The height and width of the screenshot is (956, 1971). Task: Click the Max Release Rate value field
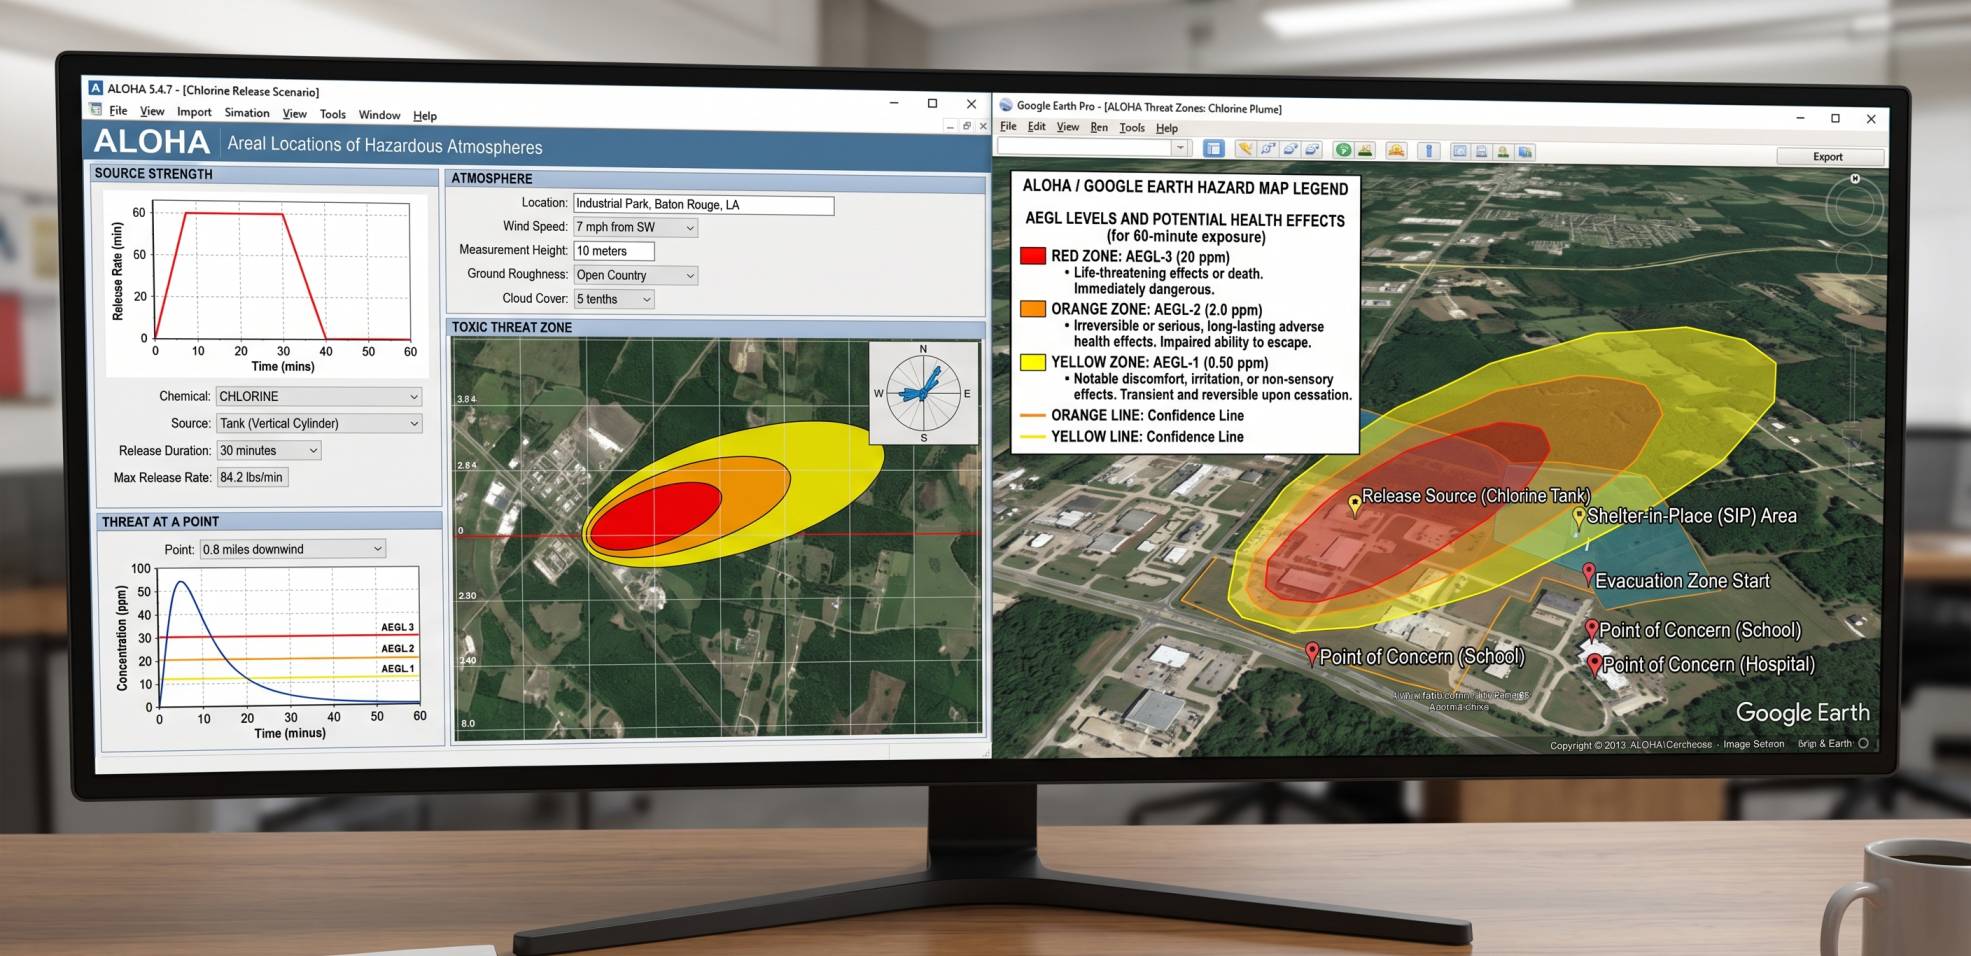coord(253,478)
